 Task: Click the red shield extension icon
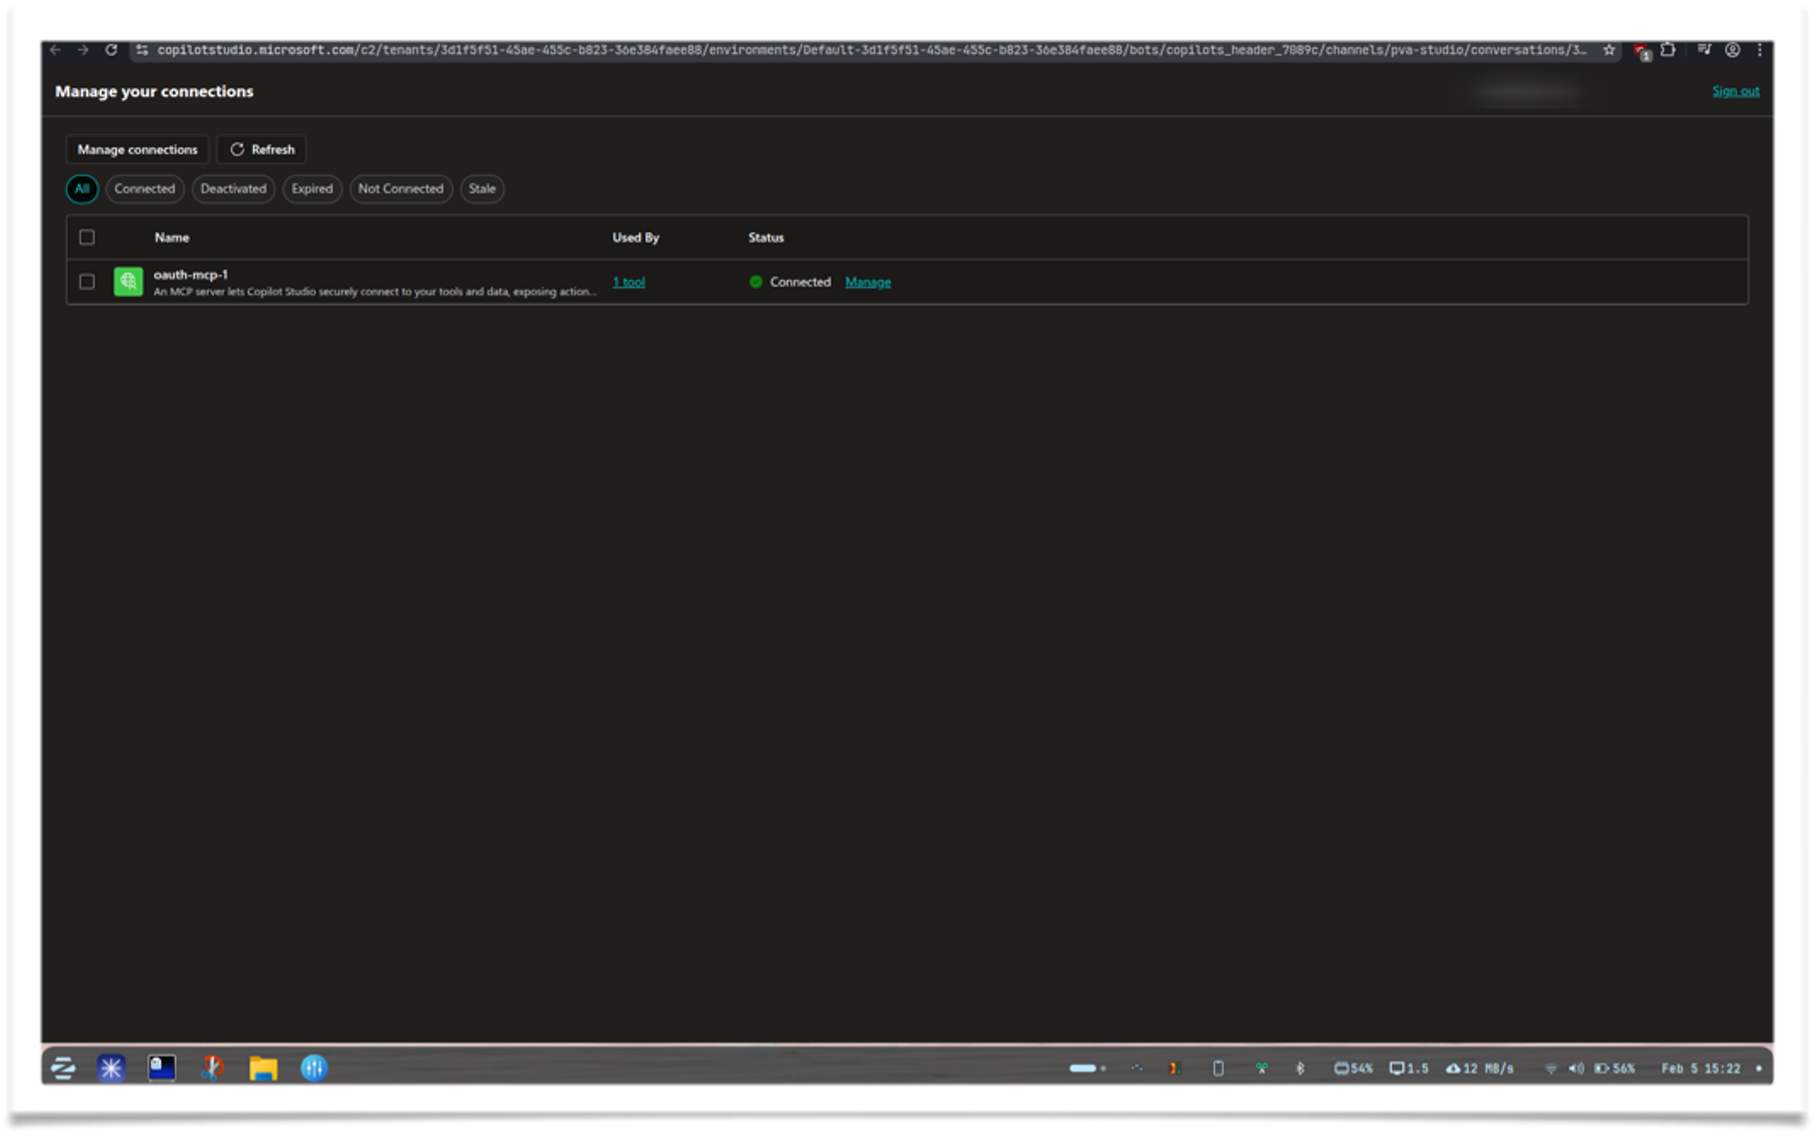click(x=1641, y=50)
